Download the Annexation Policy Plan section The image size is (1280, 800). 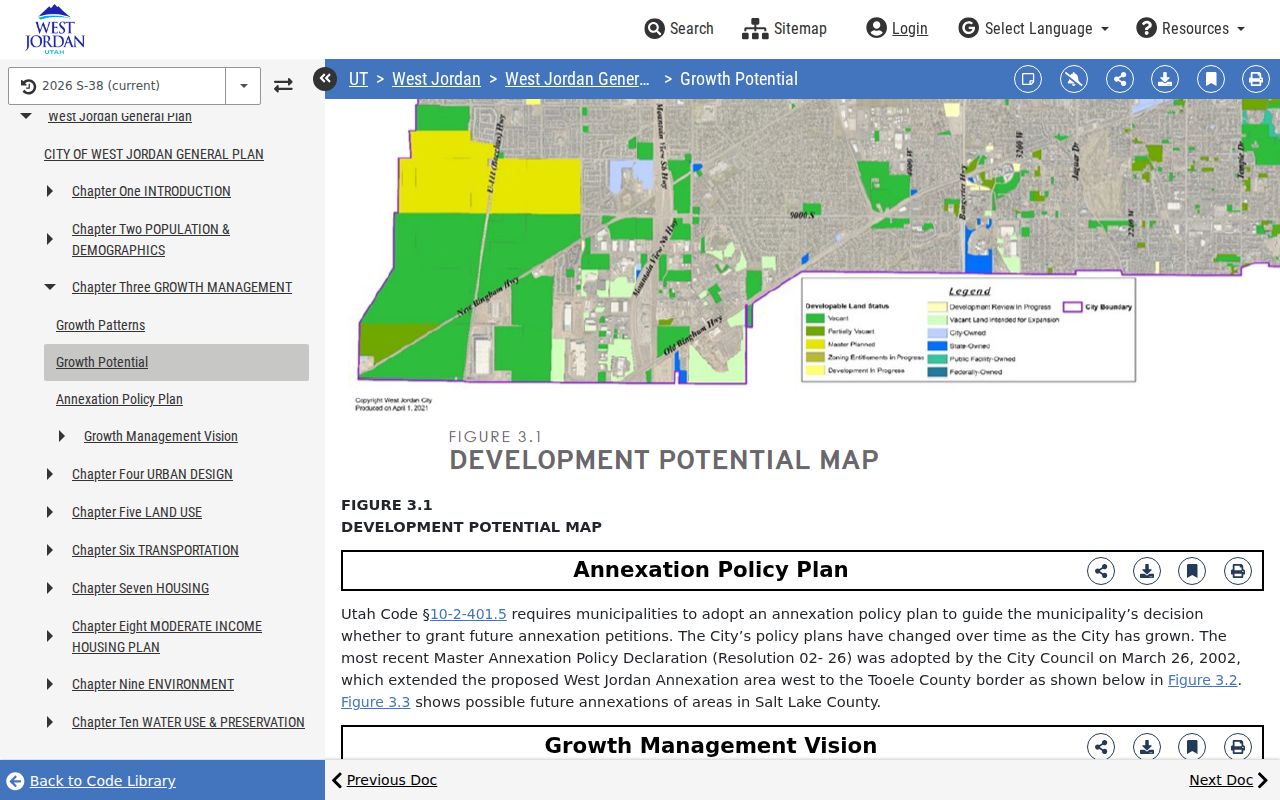(x=1147, y=571)
